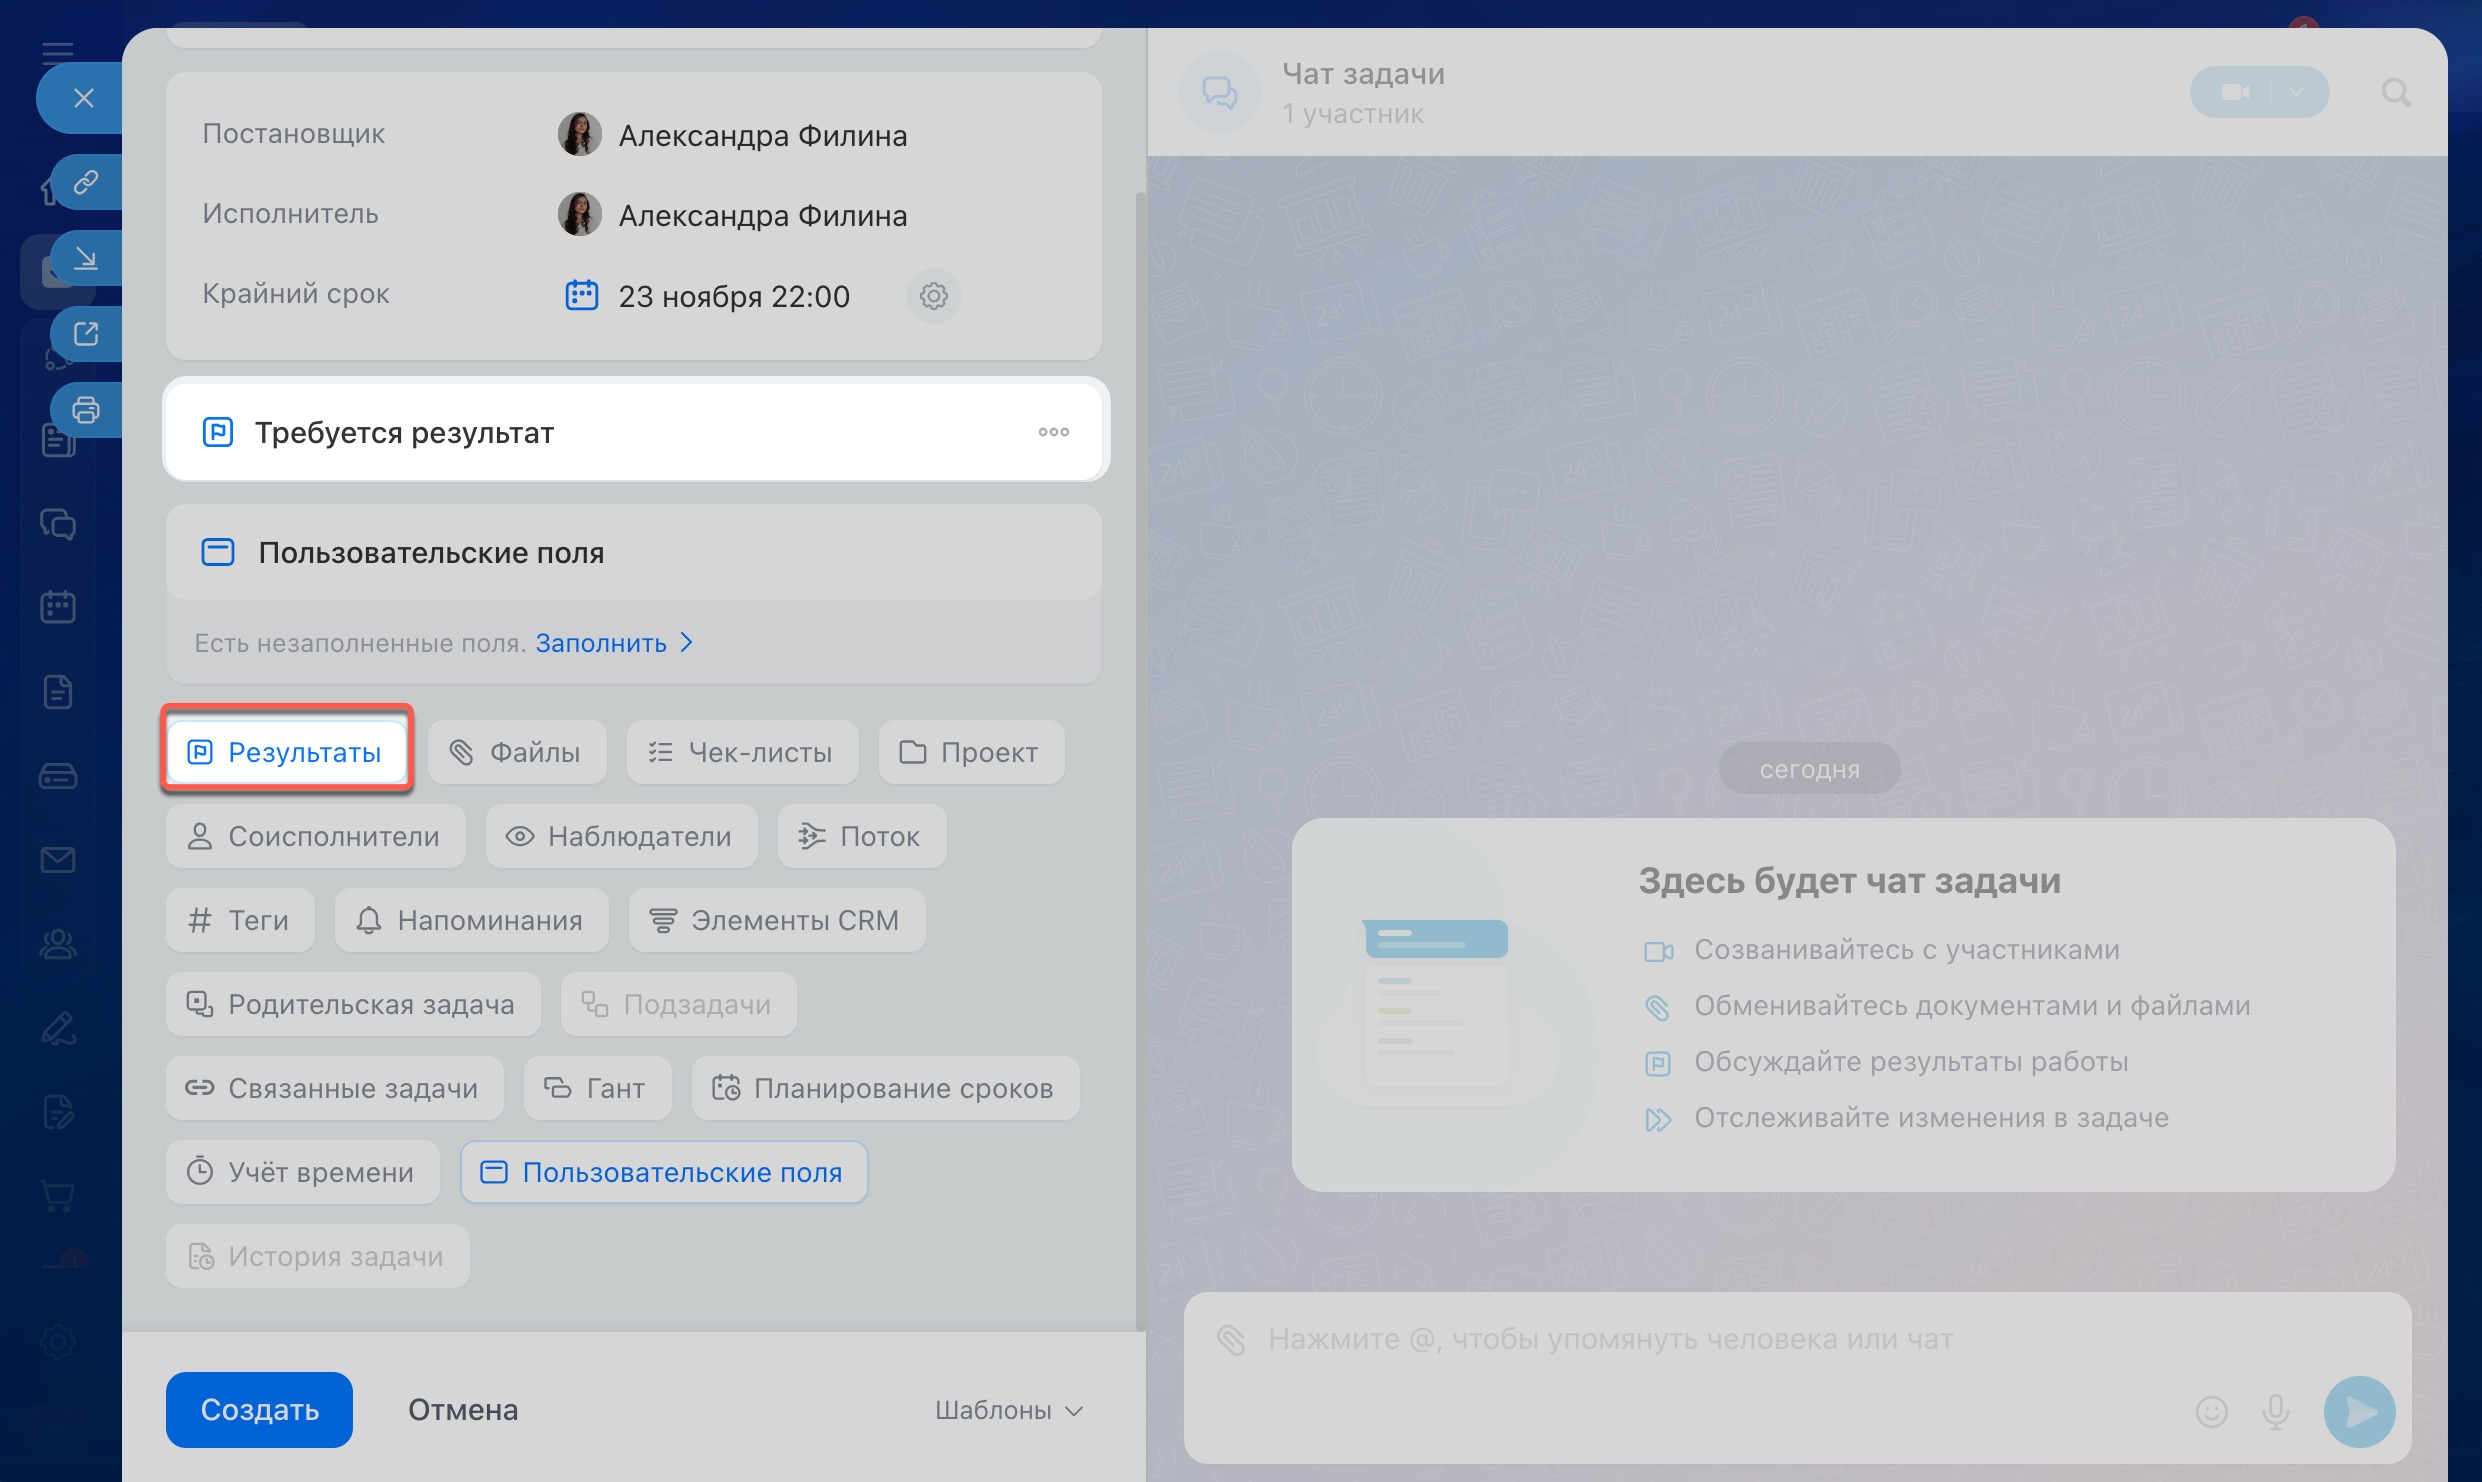Open the three-dot menu on Требуется результат
Image resolution: width=2482 pixels, height=1482 pixels.
point(1053,432)
